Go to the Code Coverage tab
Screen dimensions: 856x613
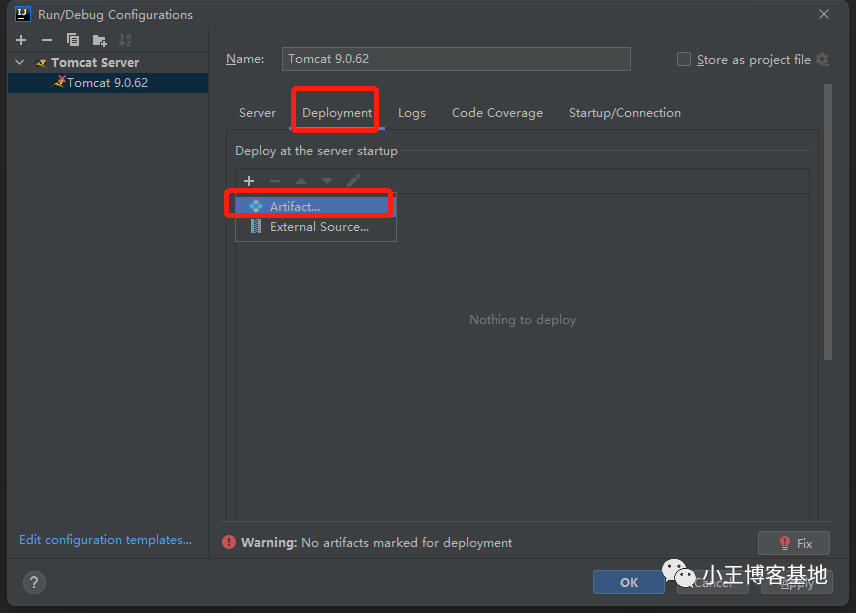point(497,113)
